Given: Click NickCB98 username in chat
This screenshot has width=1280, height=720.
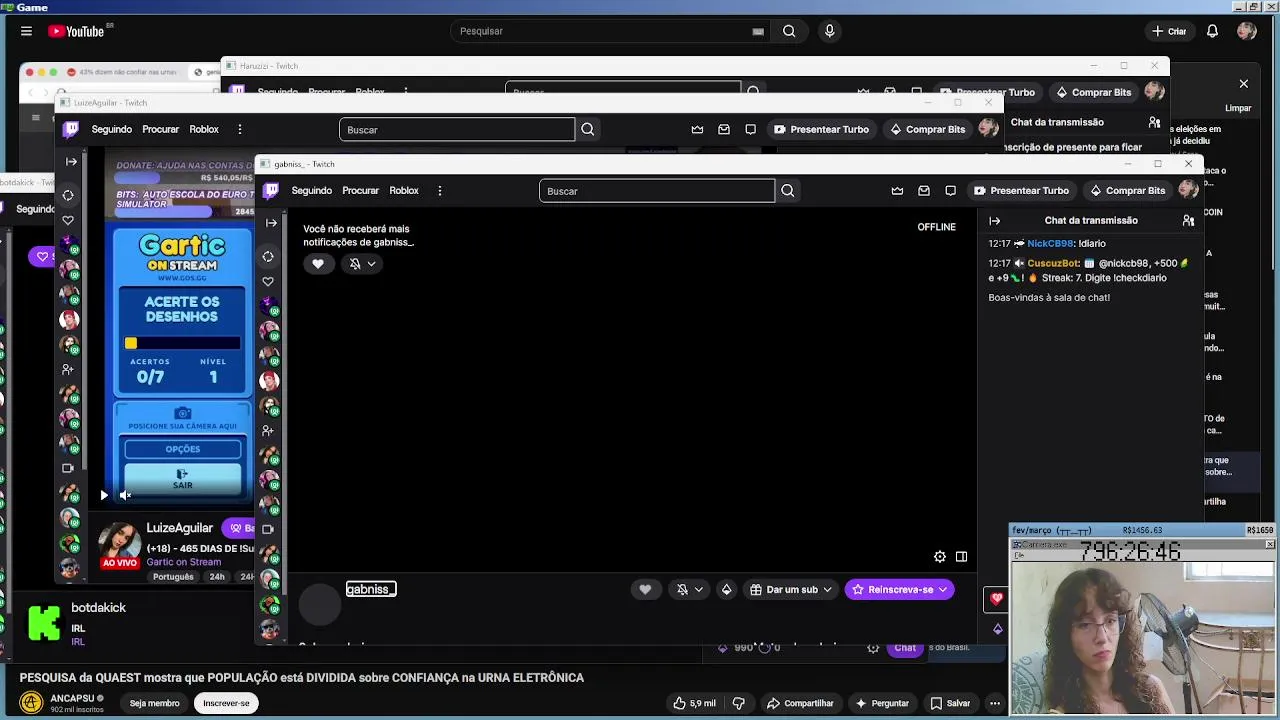Looking at the screenshot, I should point(1050,244).
